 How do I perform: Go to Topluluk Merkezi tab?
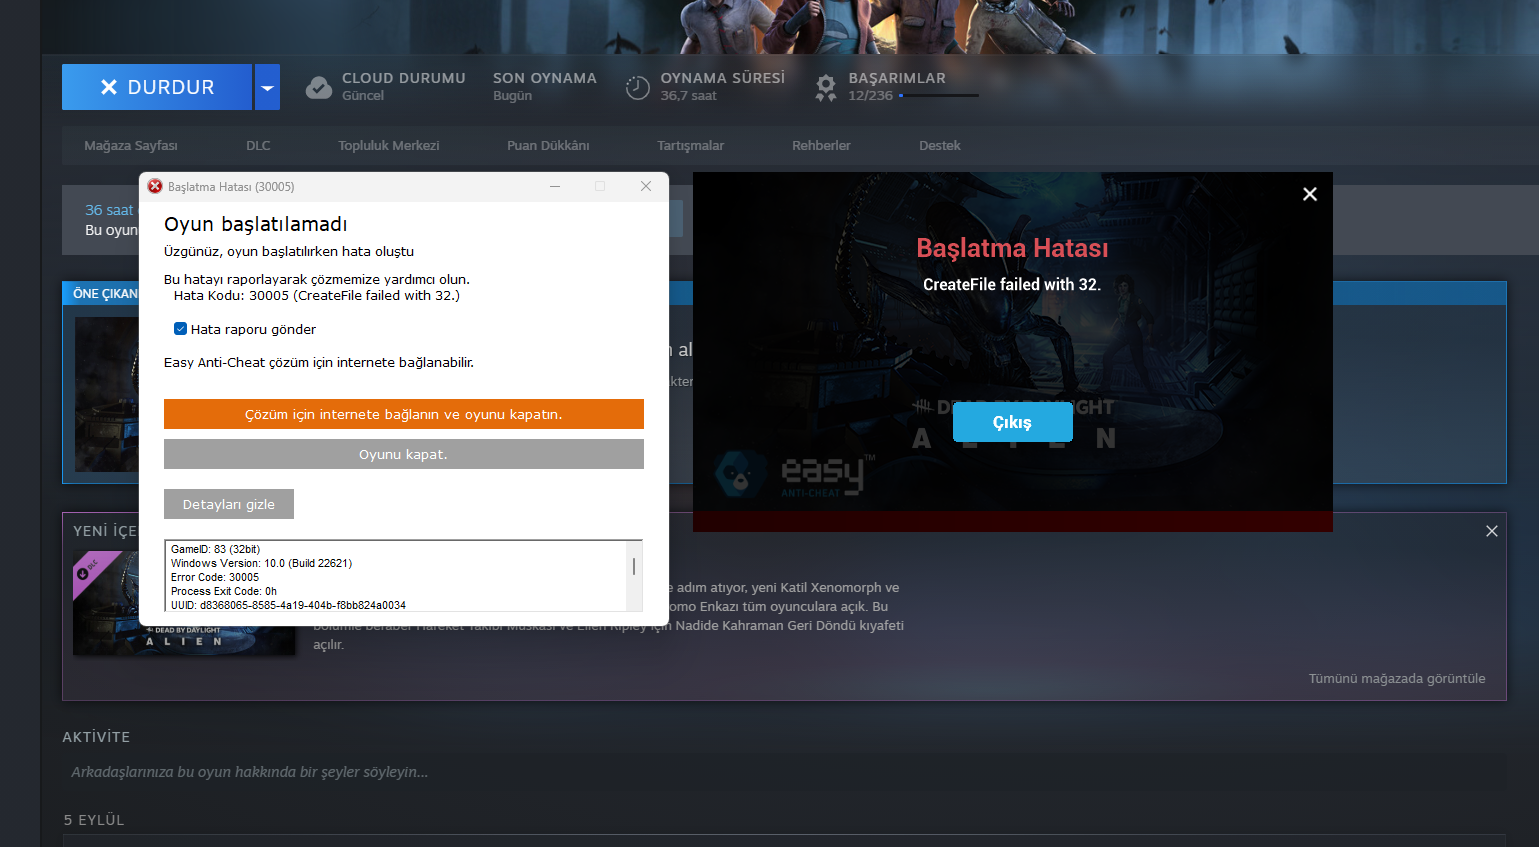pos(389,146)
